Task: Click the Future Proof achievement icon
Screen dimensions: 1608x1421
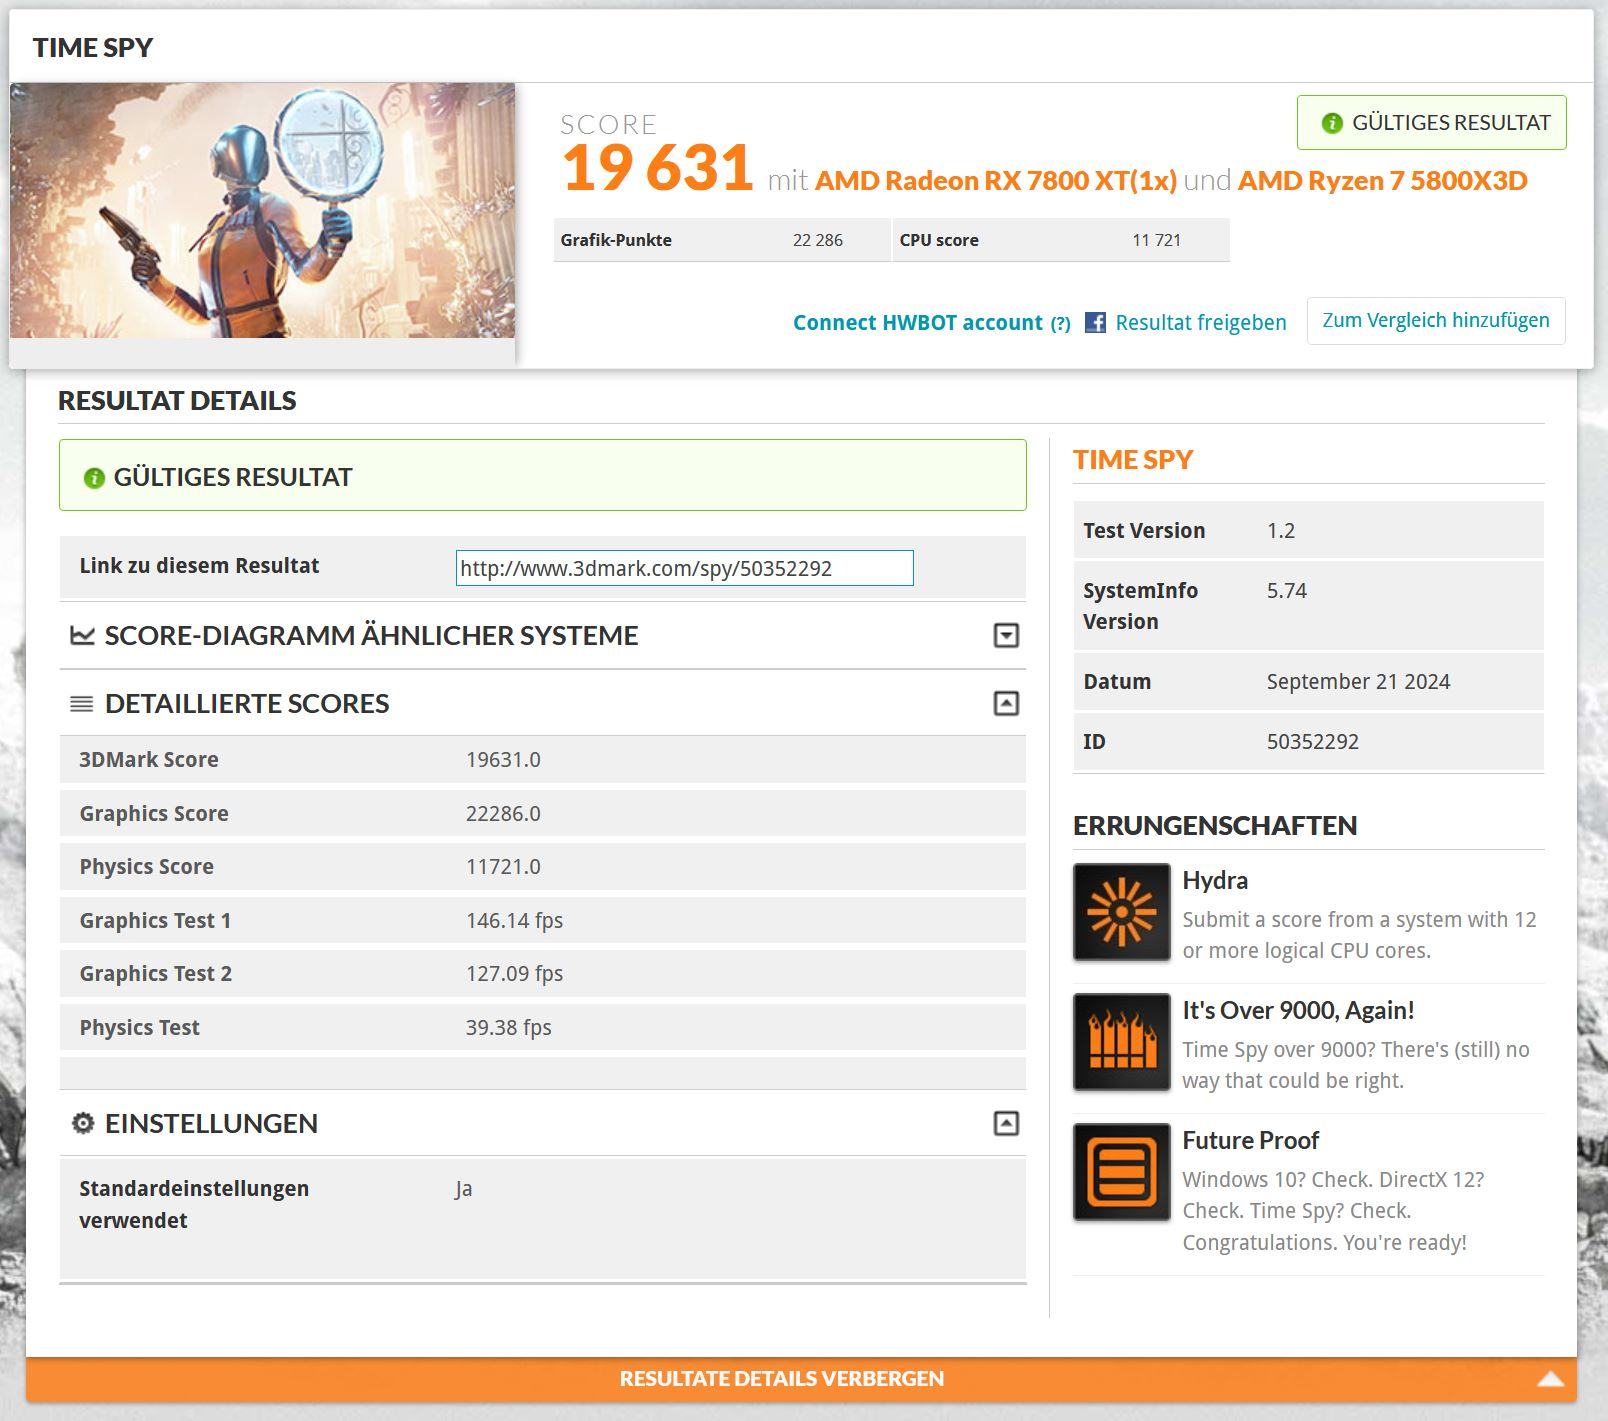Action: point(1121,1172)
